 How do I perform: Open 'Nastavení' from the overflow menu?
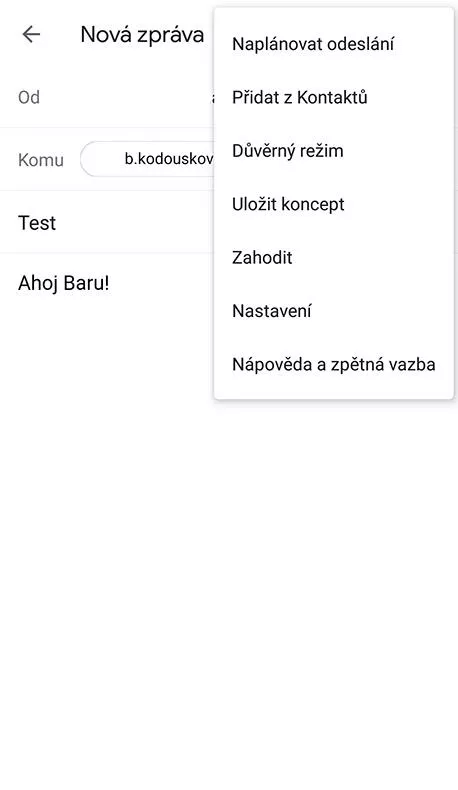[272, 311]
